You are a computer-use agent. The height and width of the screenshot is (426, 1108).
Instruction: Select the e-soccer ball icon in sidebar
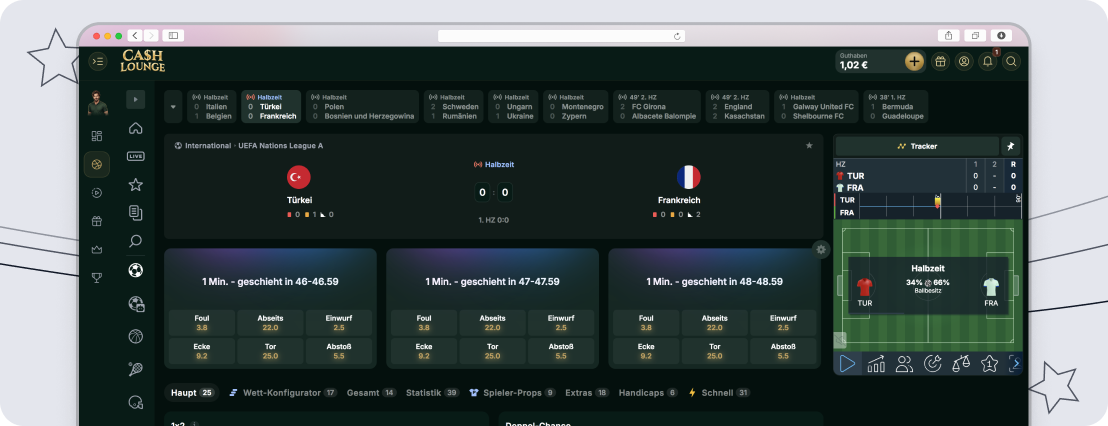click(136, 304)
